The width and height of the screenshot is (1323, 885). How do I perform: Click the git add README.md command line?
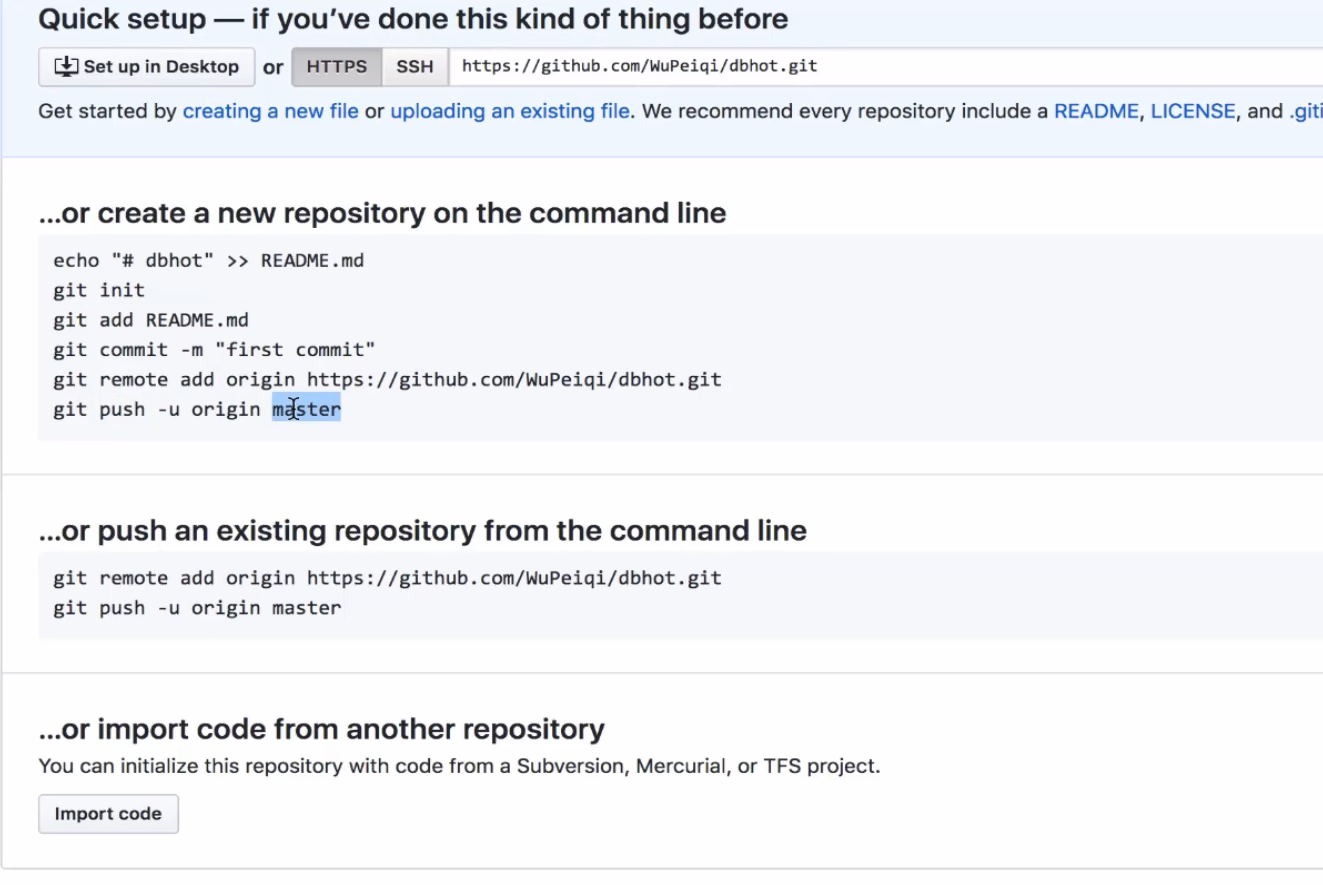151,320
